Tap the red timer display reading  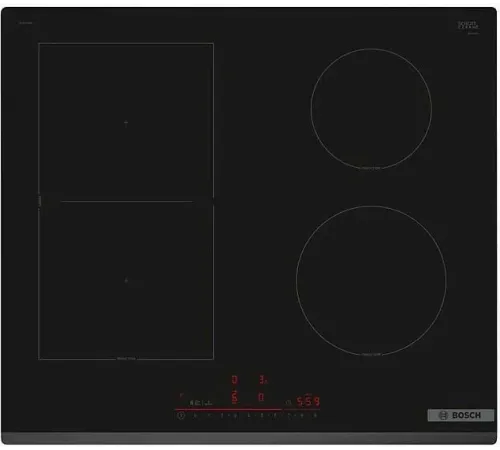(x=308, y=401)
